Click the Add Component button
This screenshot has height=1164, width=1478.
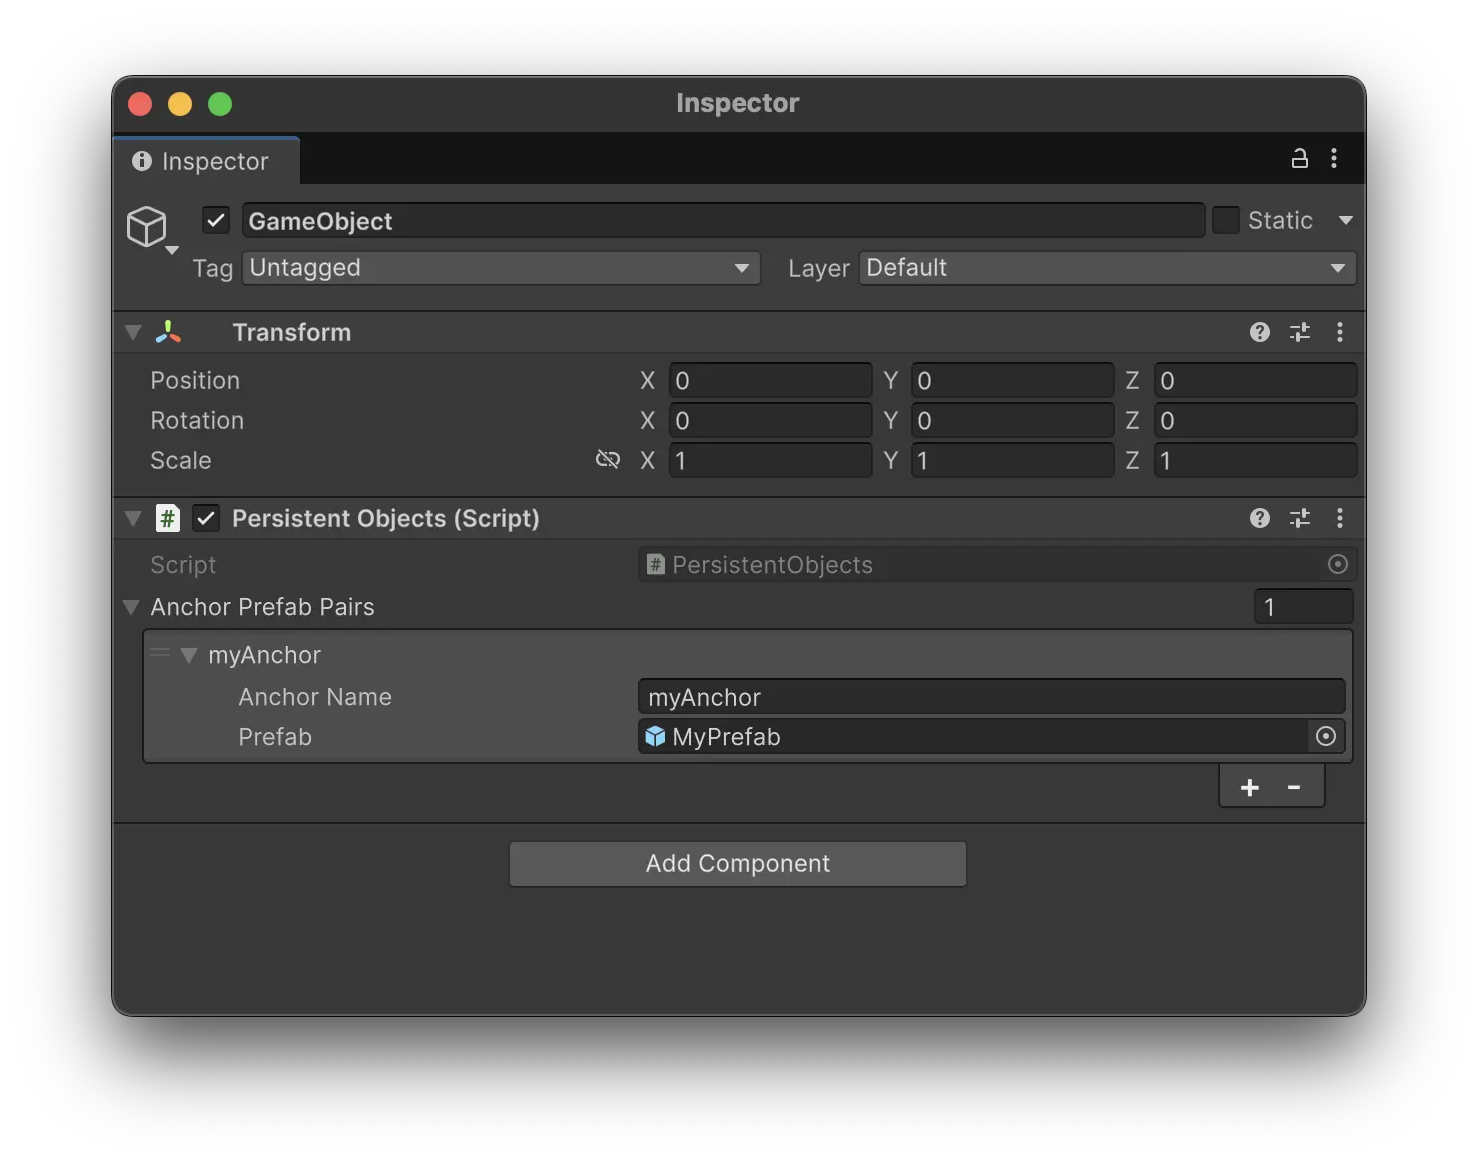coord(738,864)
